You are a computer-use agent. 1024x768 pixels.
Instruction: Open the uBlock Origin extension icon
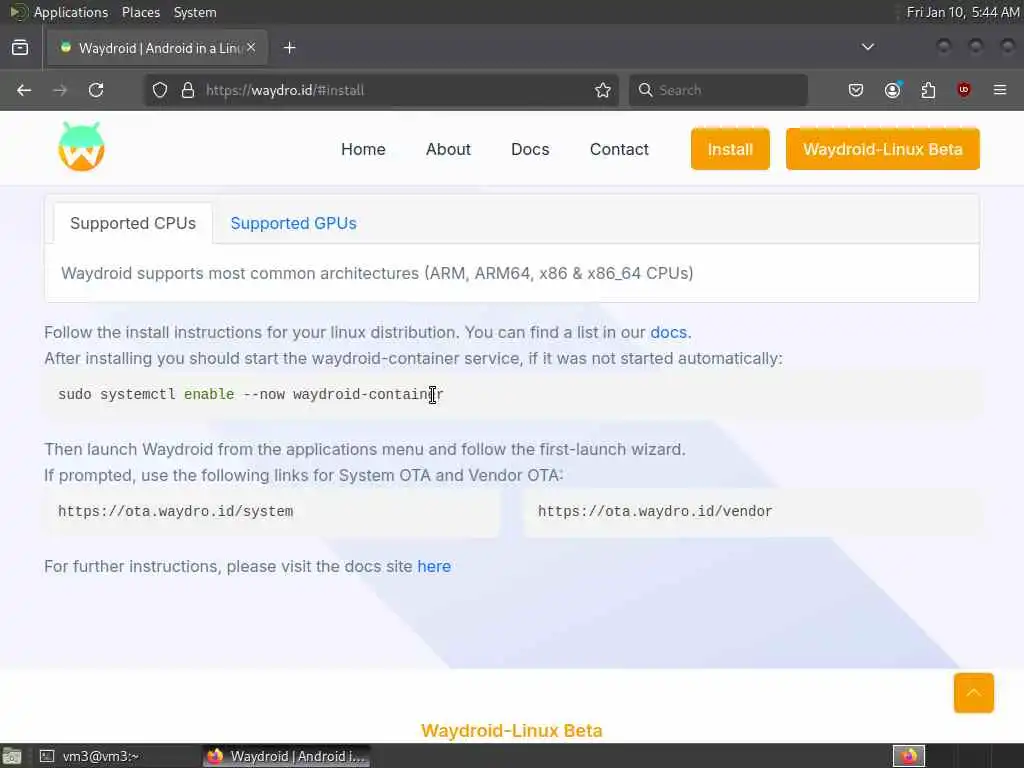pos(964,90)
